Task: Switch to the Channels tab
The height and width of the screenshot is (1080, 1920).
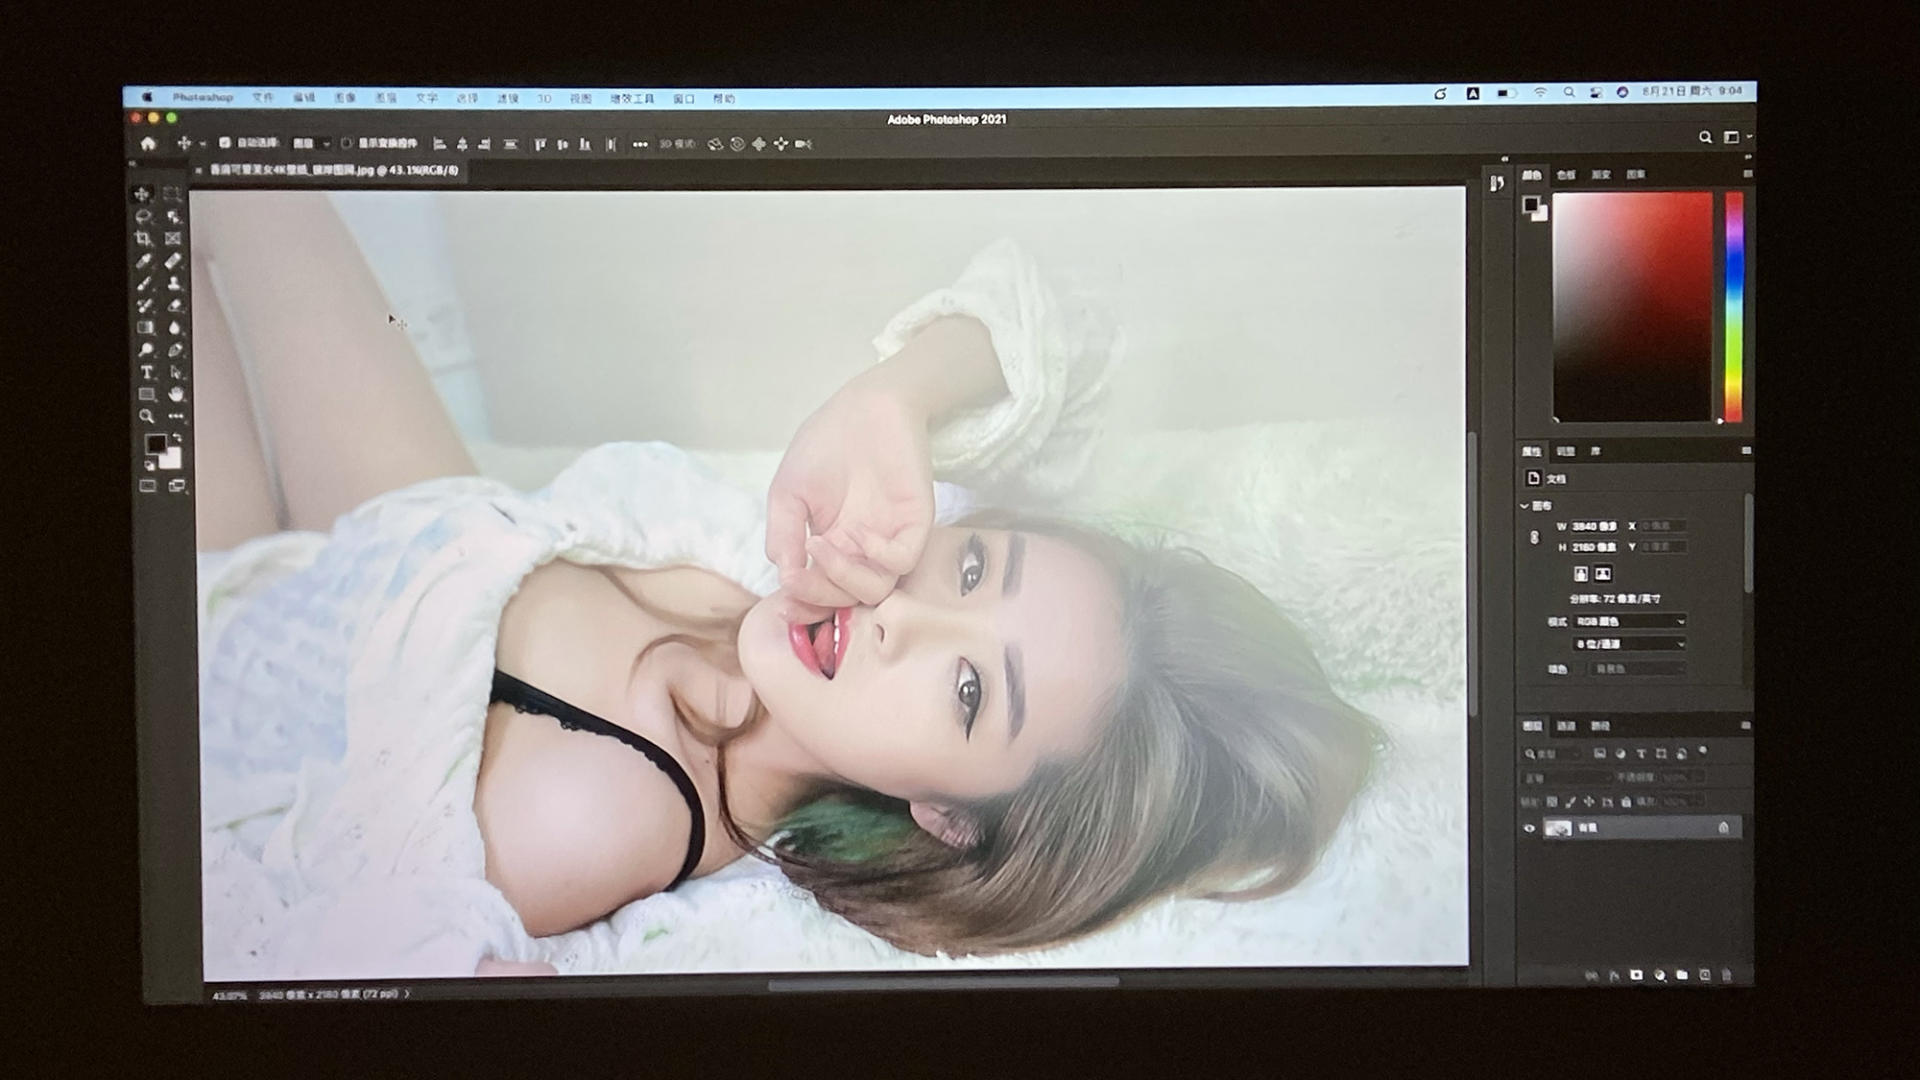Action: [1566, 726]
